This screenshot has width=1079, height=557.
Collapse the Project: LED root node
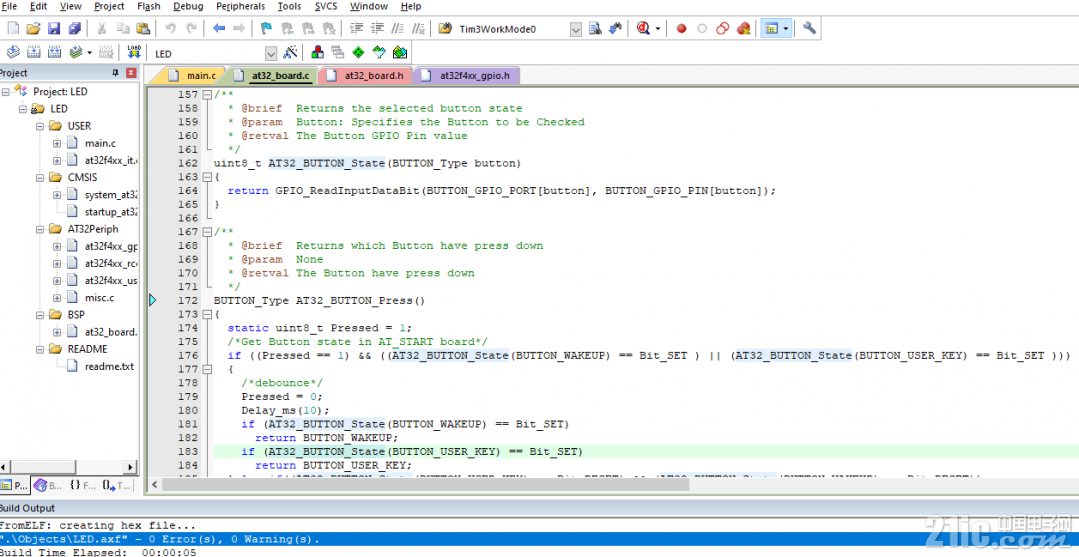(x=6, y=92)
